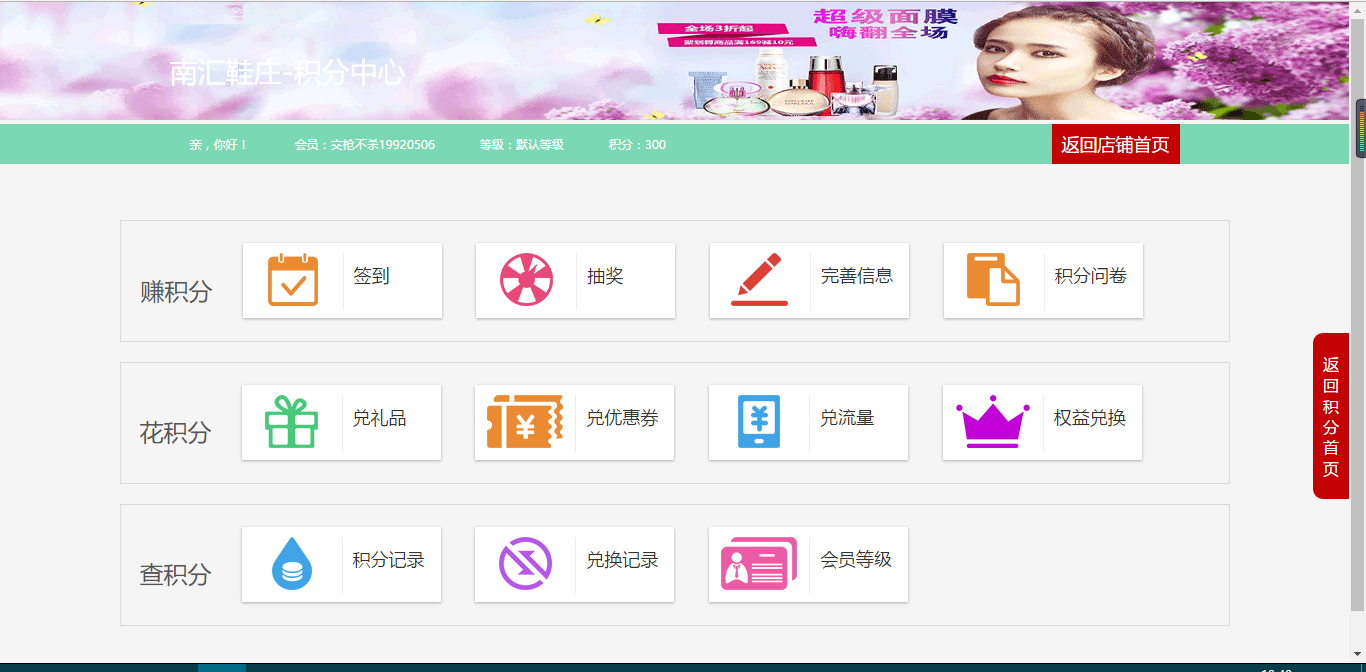
Task: Open the 完善信息 card to update profile
Action: 808,280
